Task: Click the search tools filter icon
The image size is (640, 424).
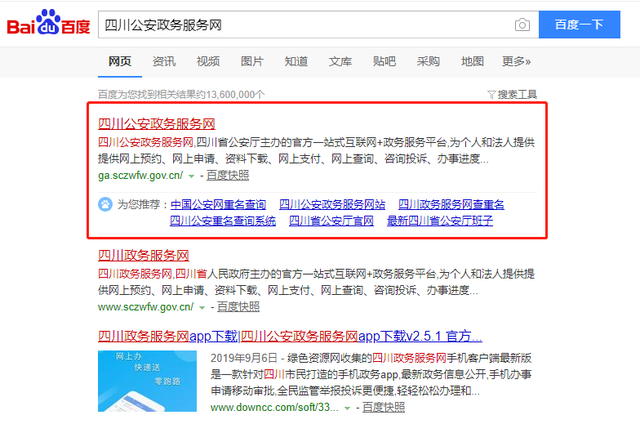Action: tap(491, 95)
